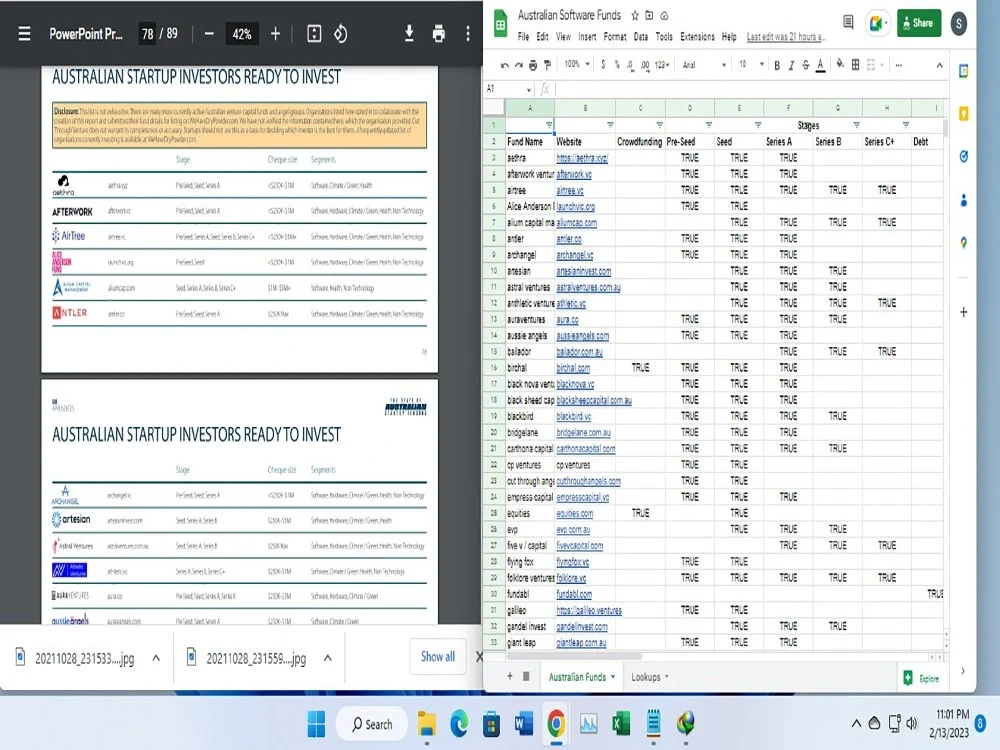Undo the last action in Sheets

504,64
